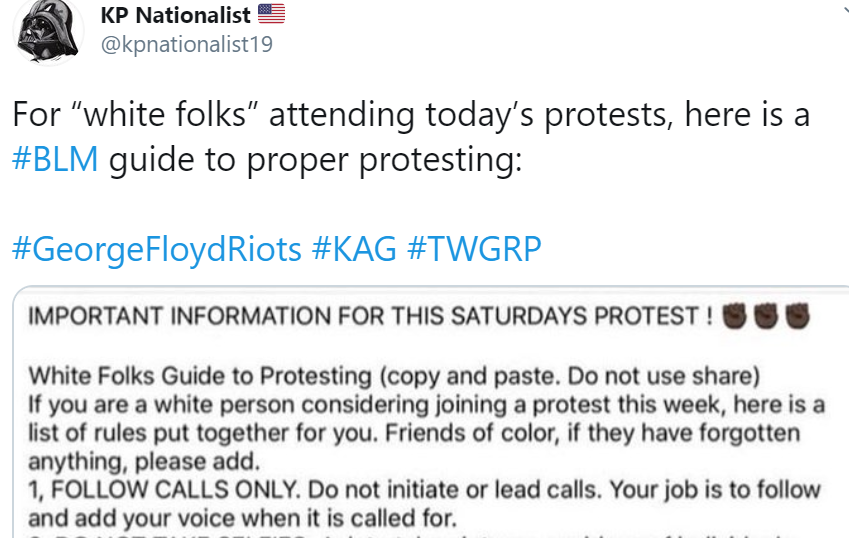Open attached image at IMPORTANT INFORMATION heading

tap(370, 316)
